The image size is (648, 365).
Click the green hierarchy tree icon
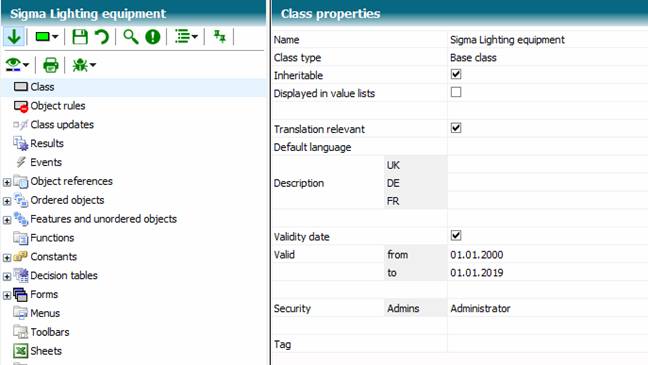(219, 37)
